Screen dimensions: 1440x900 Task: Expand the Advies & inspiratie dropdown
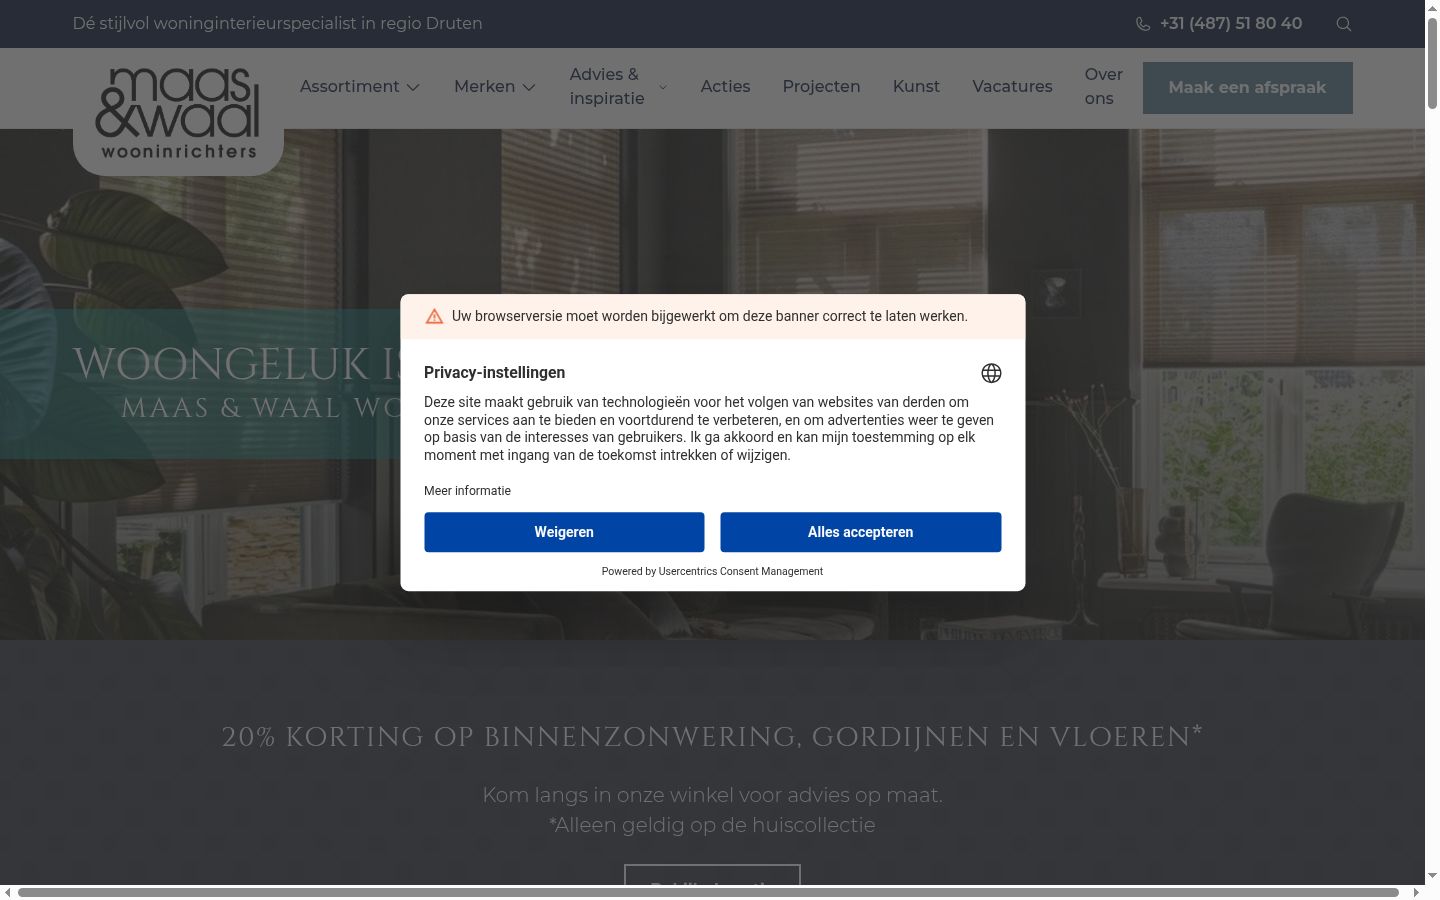coord(619,87)
